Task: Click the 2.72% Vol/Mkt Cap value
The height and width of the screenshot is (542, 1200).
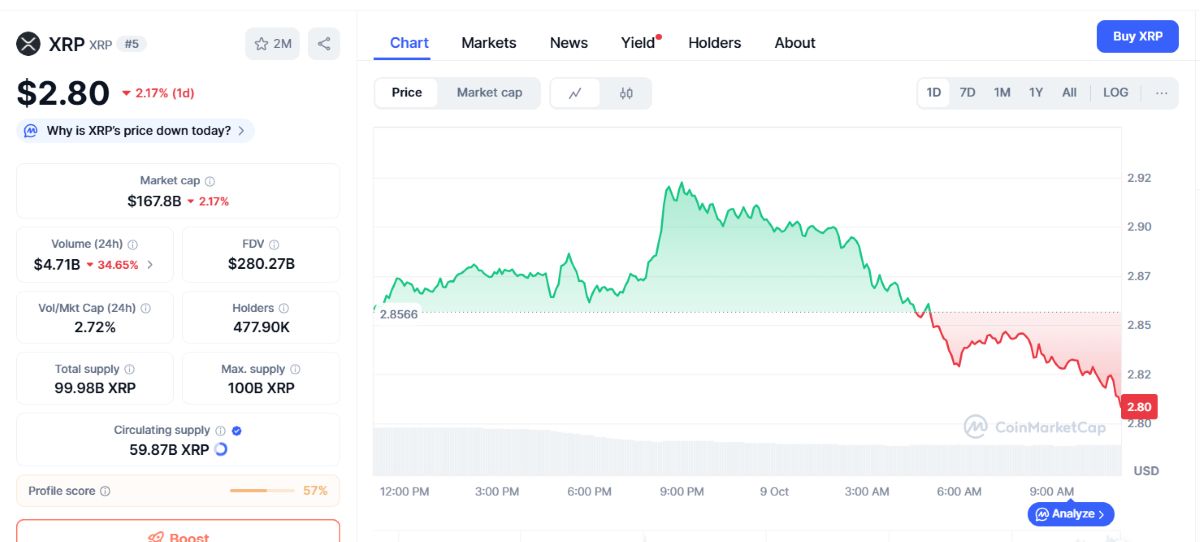Action: [95, 327]
